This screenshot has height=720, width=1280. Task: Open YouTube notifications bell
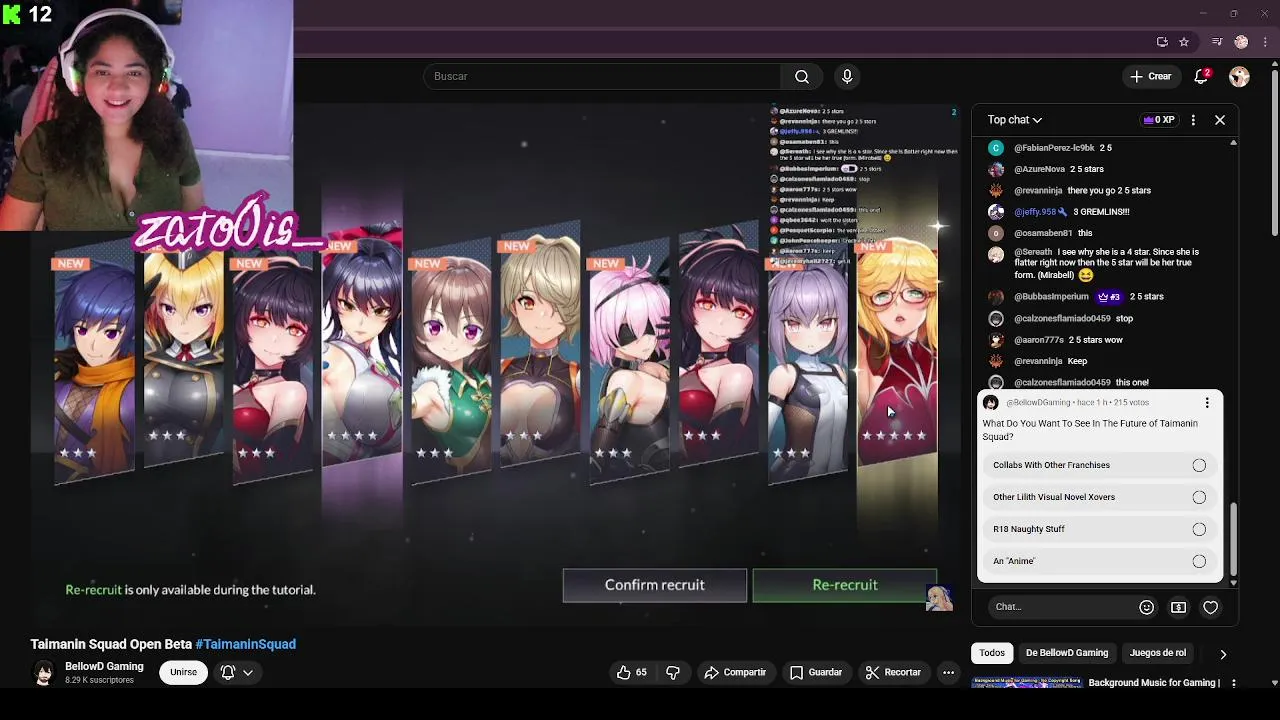(1202, 76)
